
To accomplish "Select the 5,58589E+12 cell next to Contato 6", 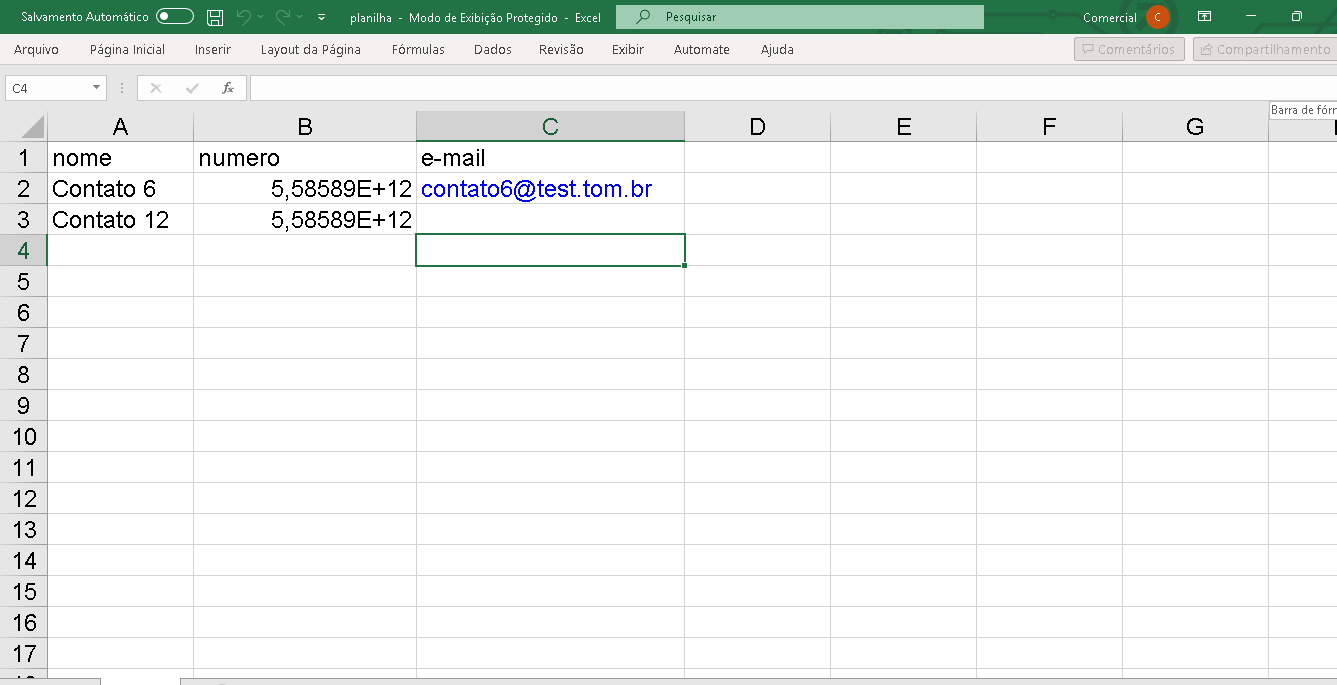I will [305, 188].
